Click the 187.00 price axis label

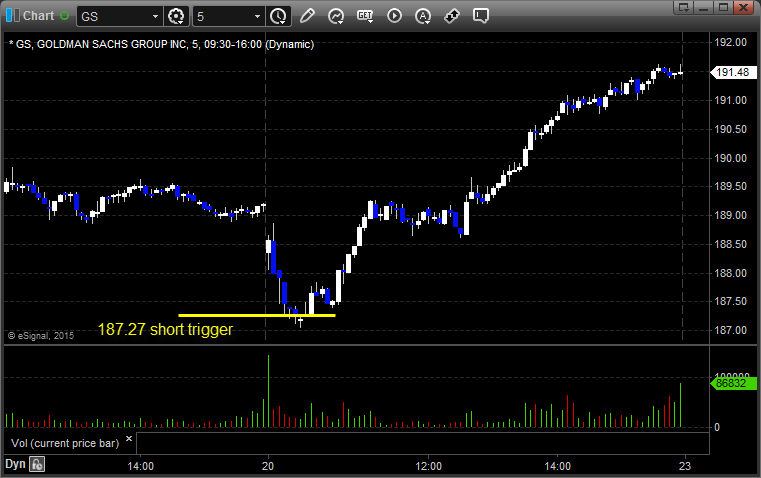click(x=730, y=330)
